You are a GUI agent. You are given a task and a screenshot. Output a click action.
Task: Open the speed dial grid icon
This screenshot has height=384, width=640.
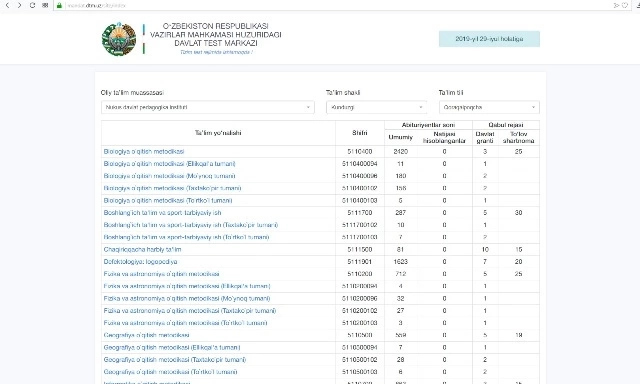coord(45,5)
